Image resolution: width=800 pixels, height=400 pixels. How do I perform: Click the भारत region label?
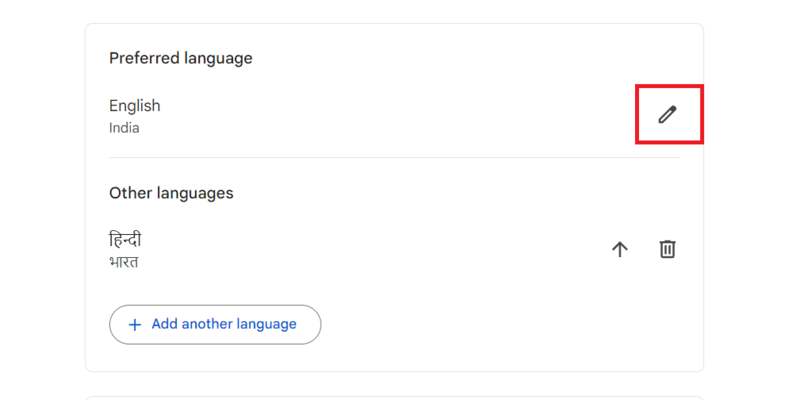pos(124,263)
